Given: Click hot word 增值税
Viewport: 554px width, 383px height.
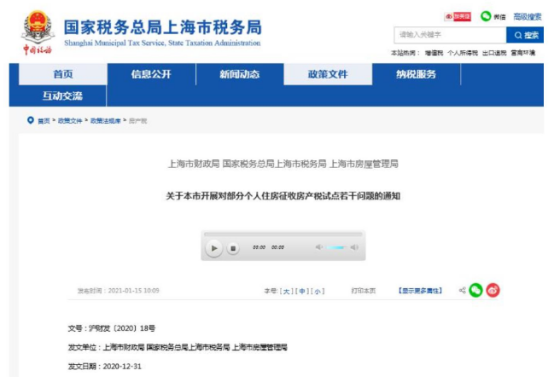Looking at the screenshot, I should pyautogui.click(x=434, y=53).
